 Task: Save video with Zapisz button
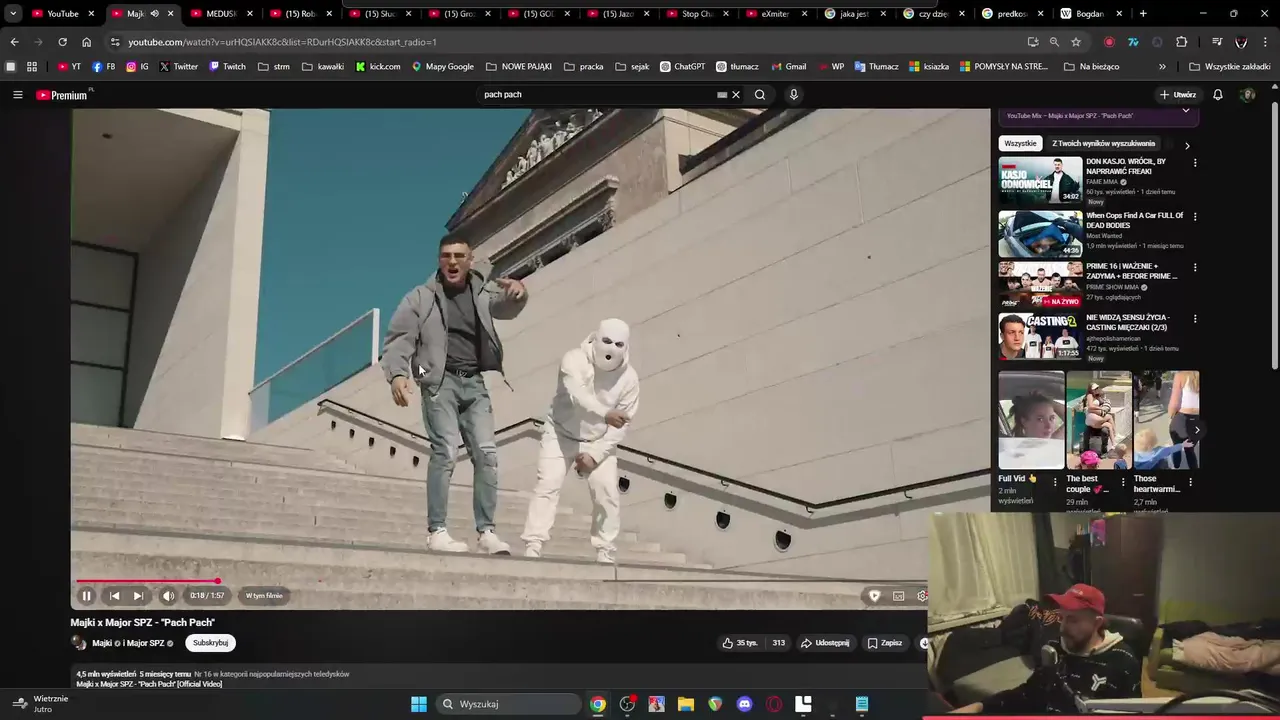(x=885, y=643)
